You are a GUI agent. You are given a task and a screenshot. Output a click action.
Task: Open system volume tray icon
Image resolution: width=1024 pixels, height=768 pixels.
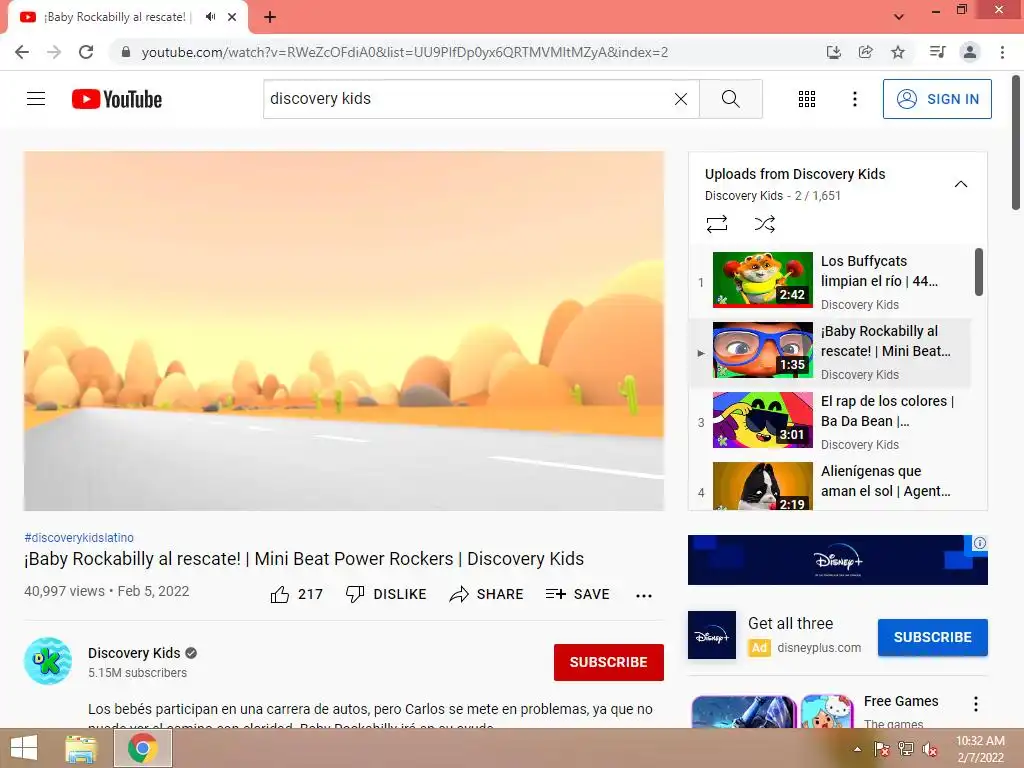(930, 749)
